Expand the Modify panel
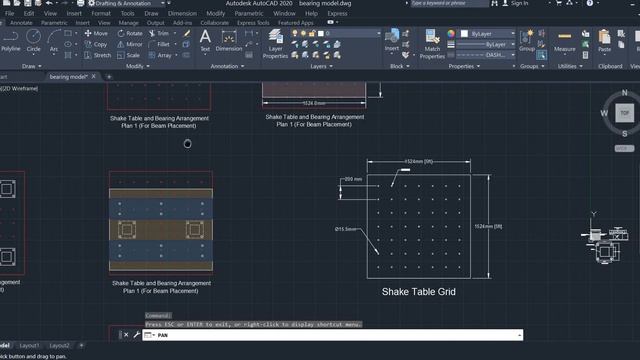 coord(138,66)
